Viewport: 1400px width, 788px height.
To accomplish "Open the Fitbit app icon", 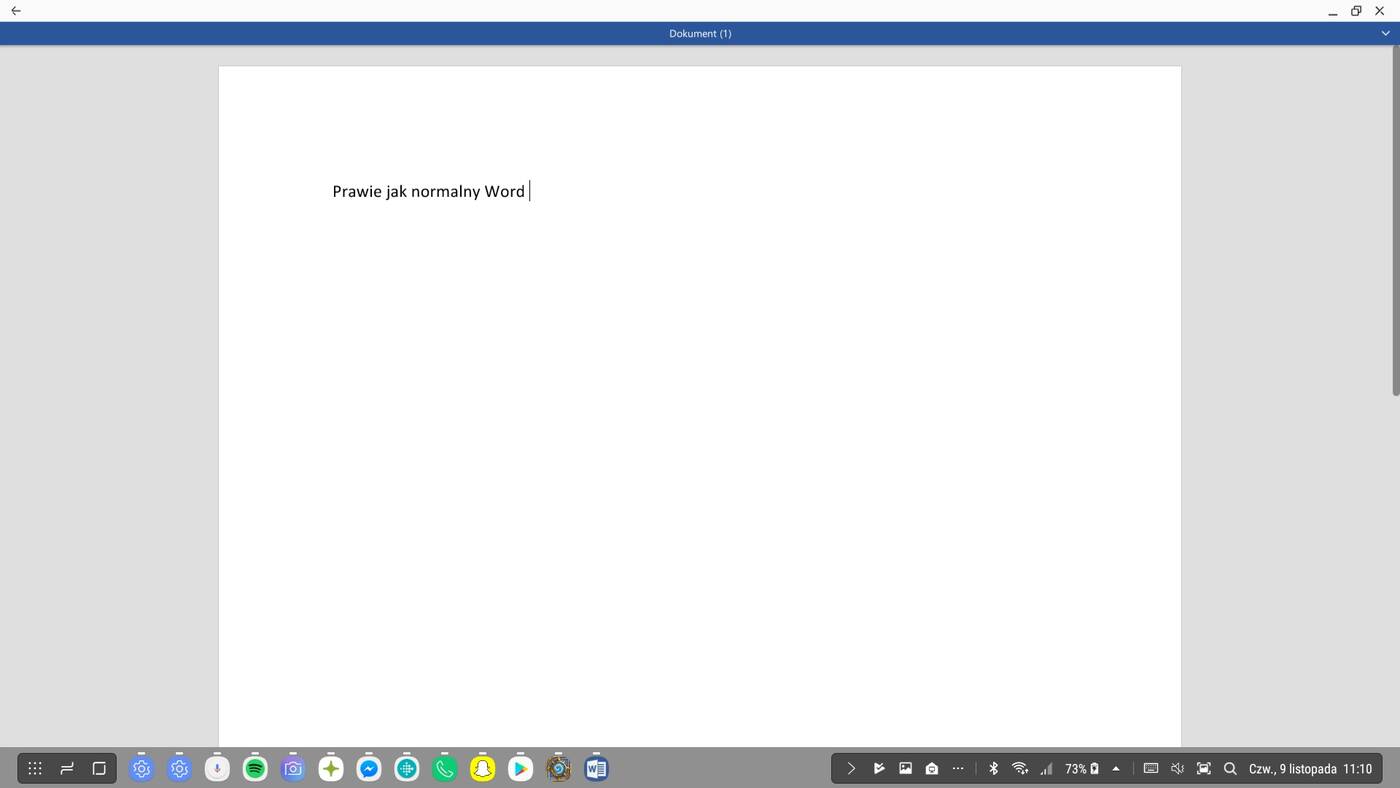I will pos(407,769).
